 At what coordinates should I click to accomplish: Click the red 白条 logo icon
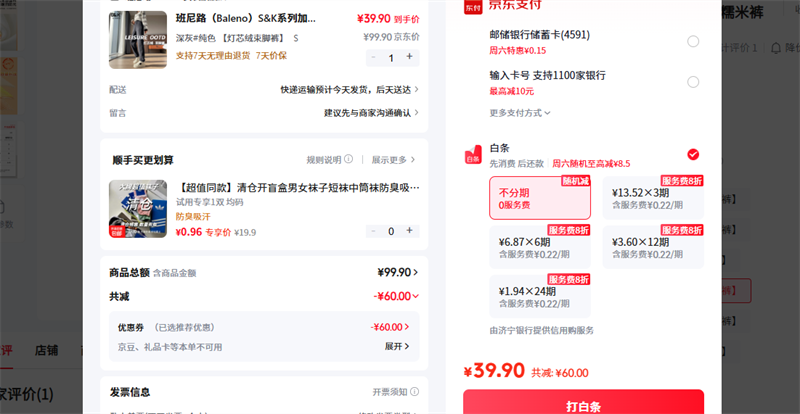(473, 155)
